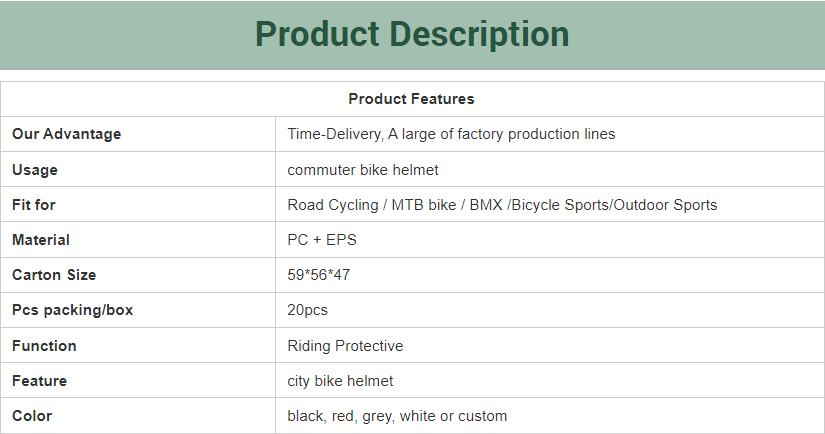
Task: Click the Our Advantage row label
Action: click(67, 134)
